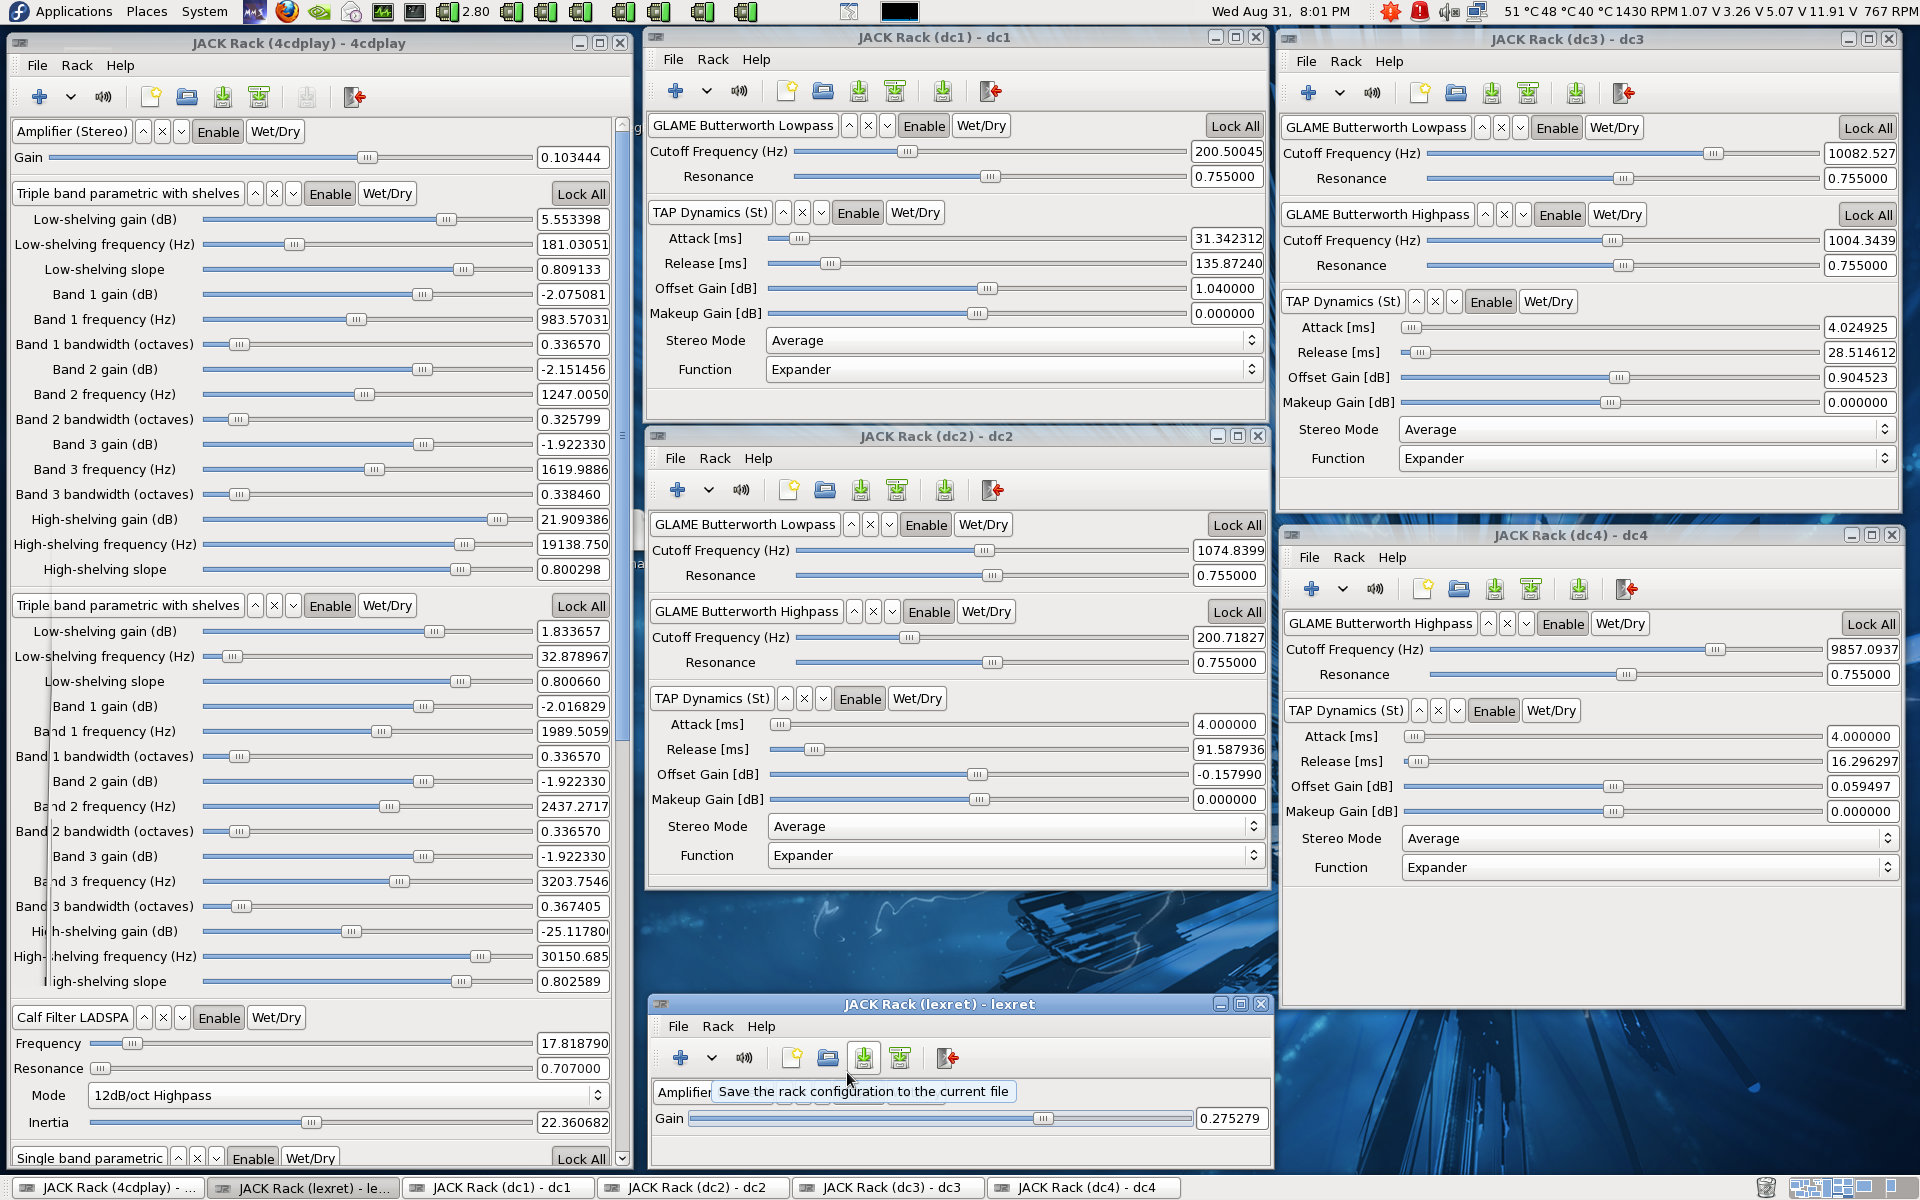Image resolution: width=1920 pixels, height=1200 pixels.
Task: Toggle Wet/Dry on dc4 GLAME Butterworth Highpass
Action: 1620,623
